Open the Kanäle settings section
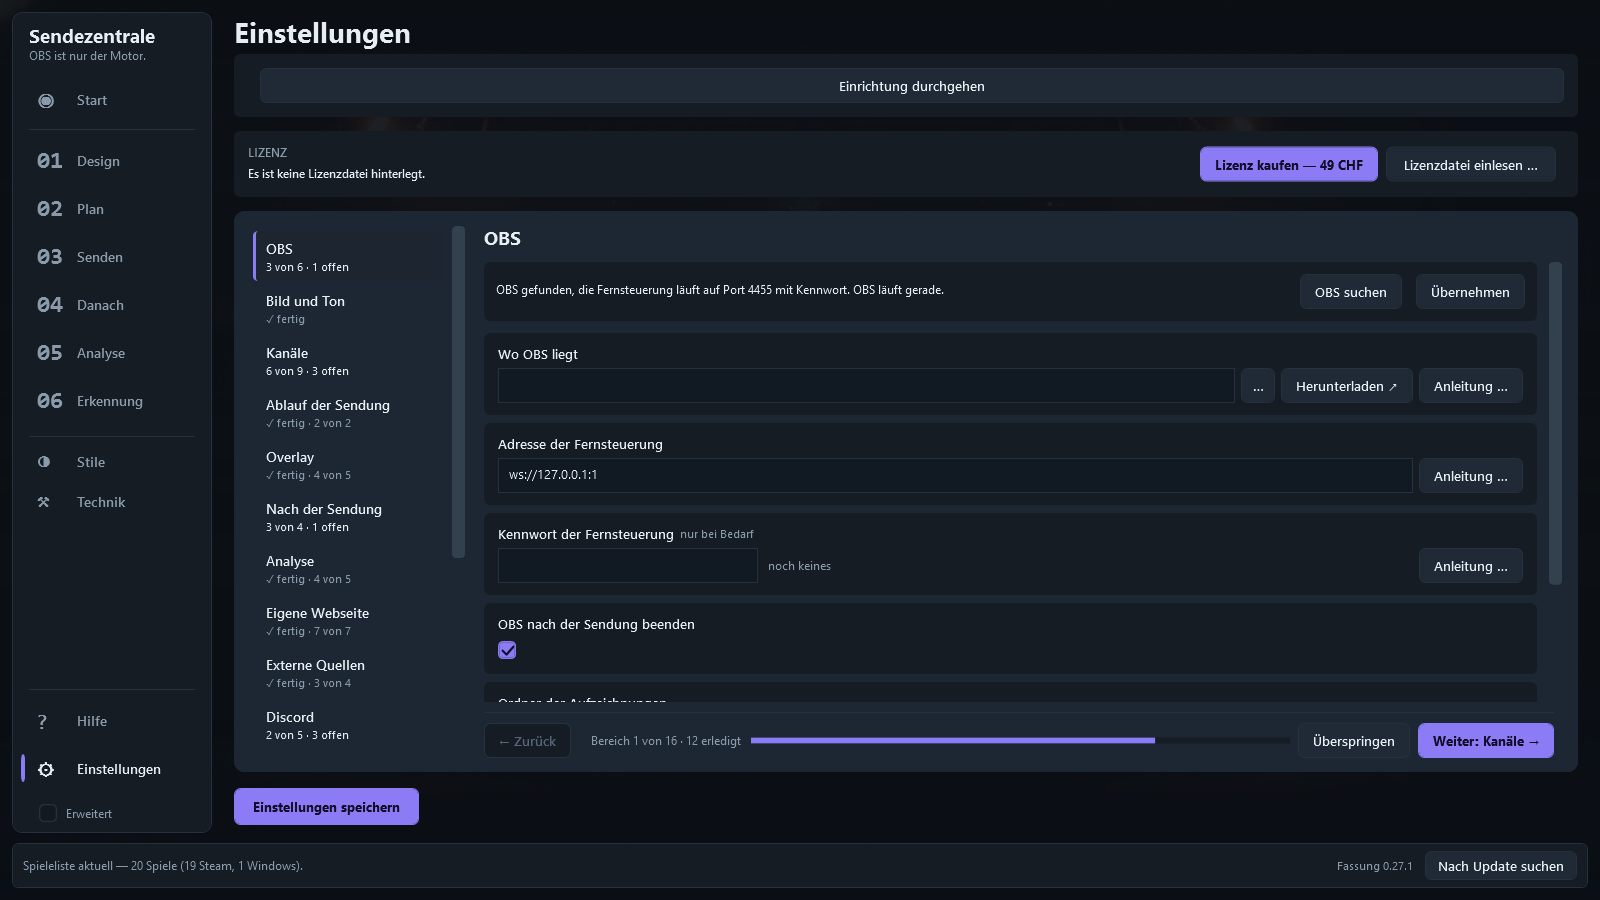Screen dimensions: 1600x900 coord(350,361)
